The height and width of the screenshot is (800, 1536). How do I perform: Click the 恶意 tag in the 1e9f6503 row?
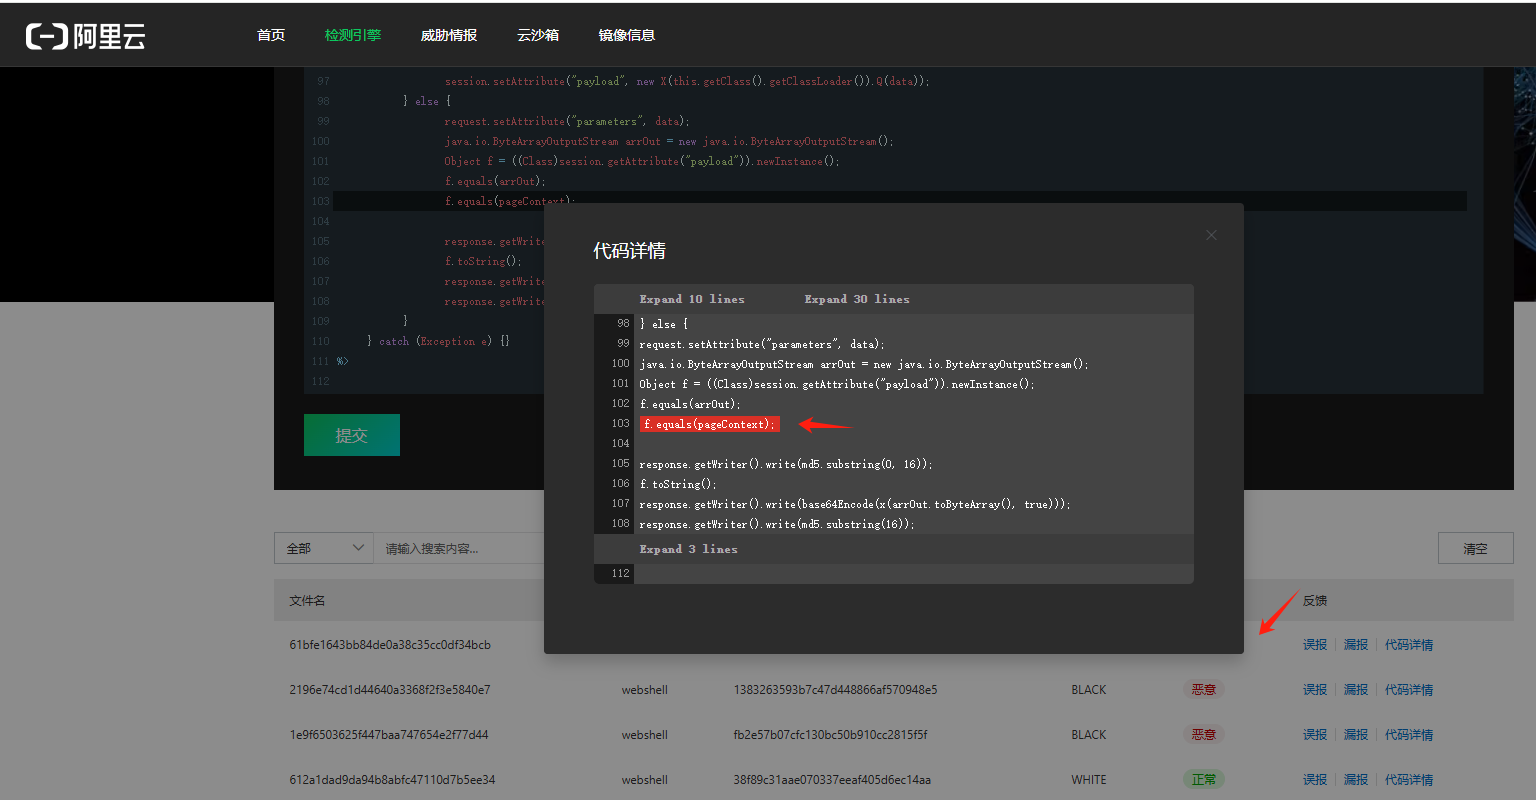pyautogui.click(x=1204, y=735)
